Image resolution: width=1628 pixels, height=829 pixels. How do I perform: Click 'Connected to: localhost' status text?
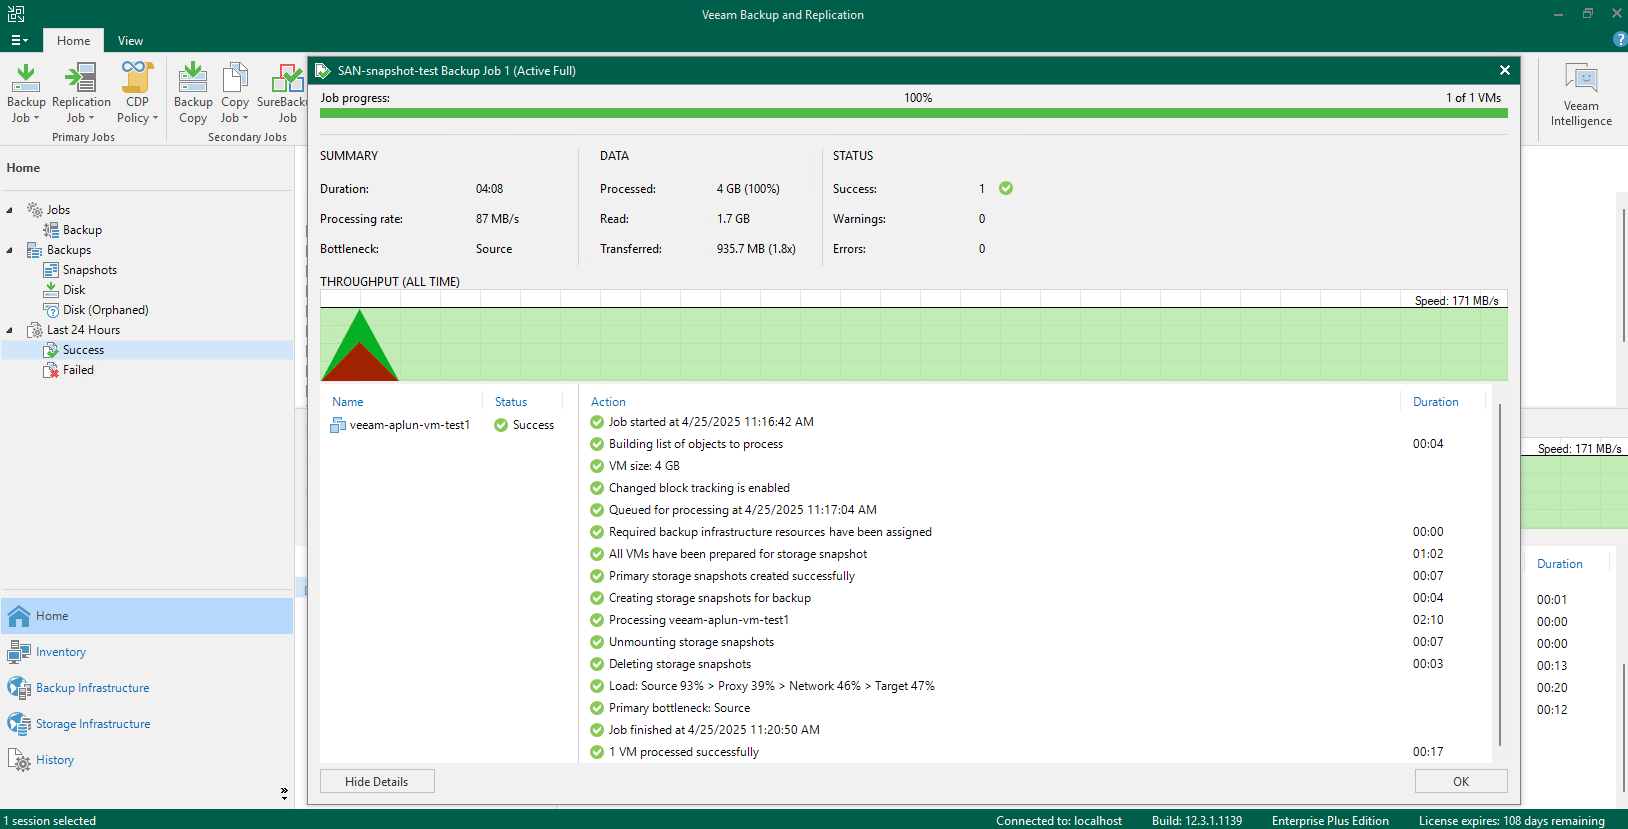(1059, 821)
